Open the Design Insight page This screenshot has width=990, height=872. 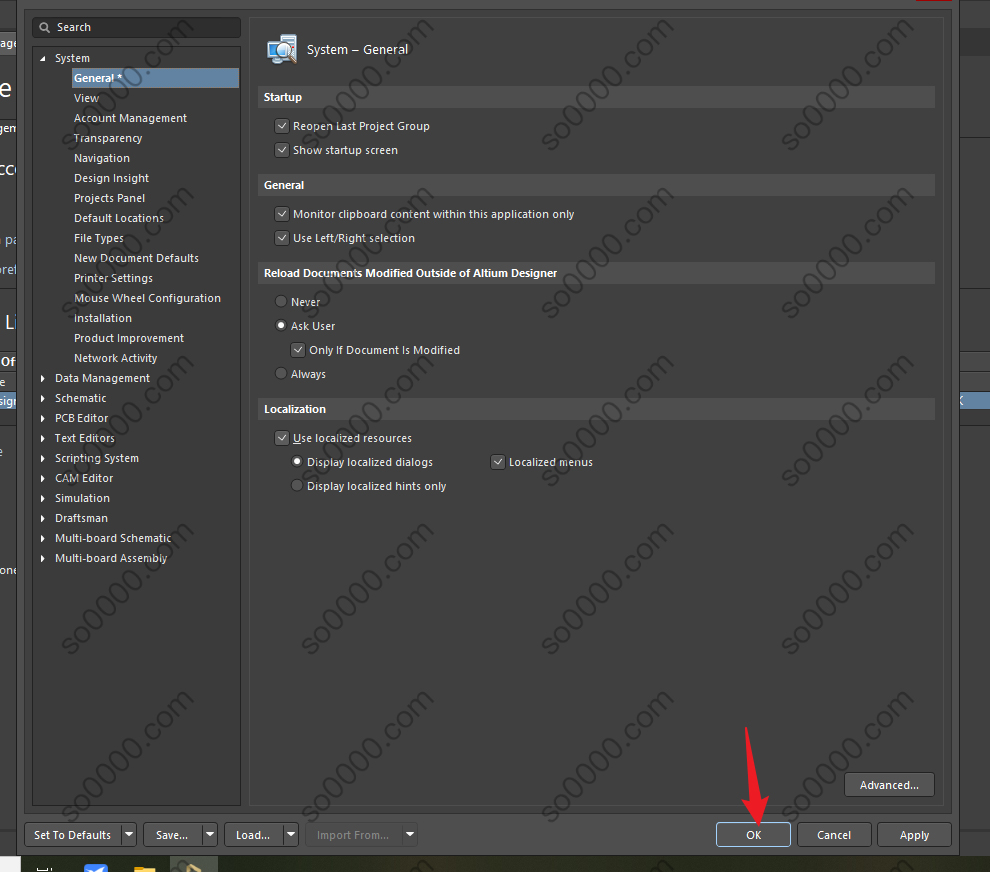click(x=111, y=178)
